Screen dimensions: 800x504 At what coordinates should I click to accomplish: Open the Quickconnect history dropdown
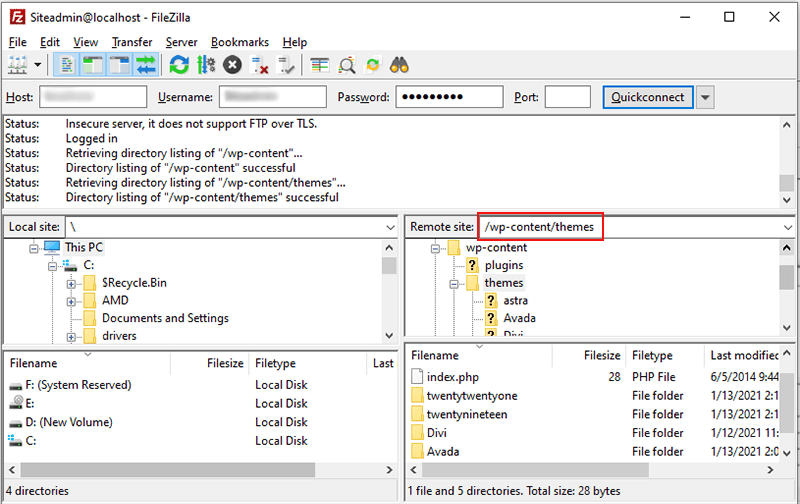705,97
